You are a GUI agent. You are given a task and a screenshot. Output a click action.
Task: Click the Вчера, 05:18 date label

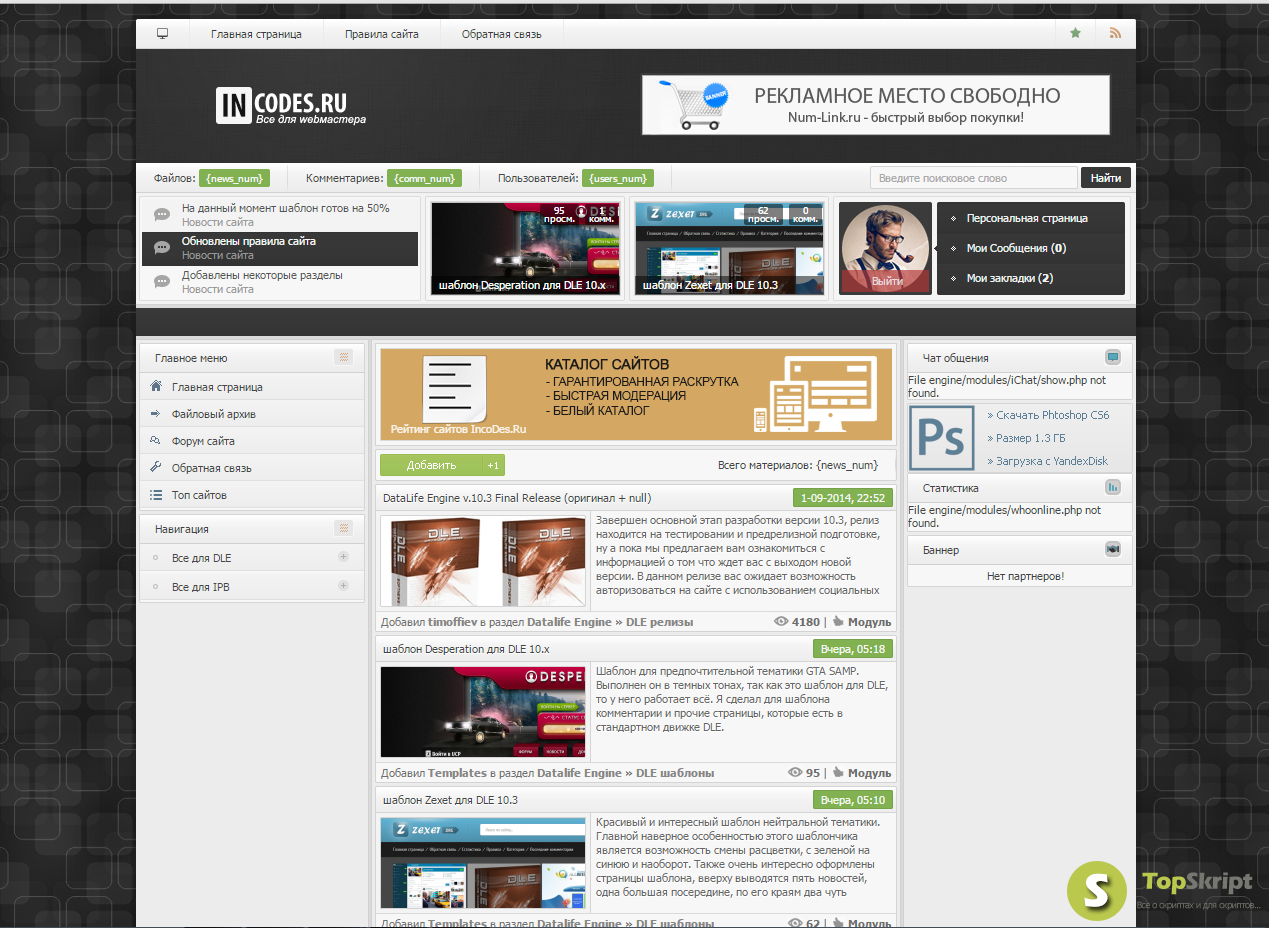pyautogui.click(x=852, y=649)
